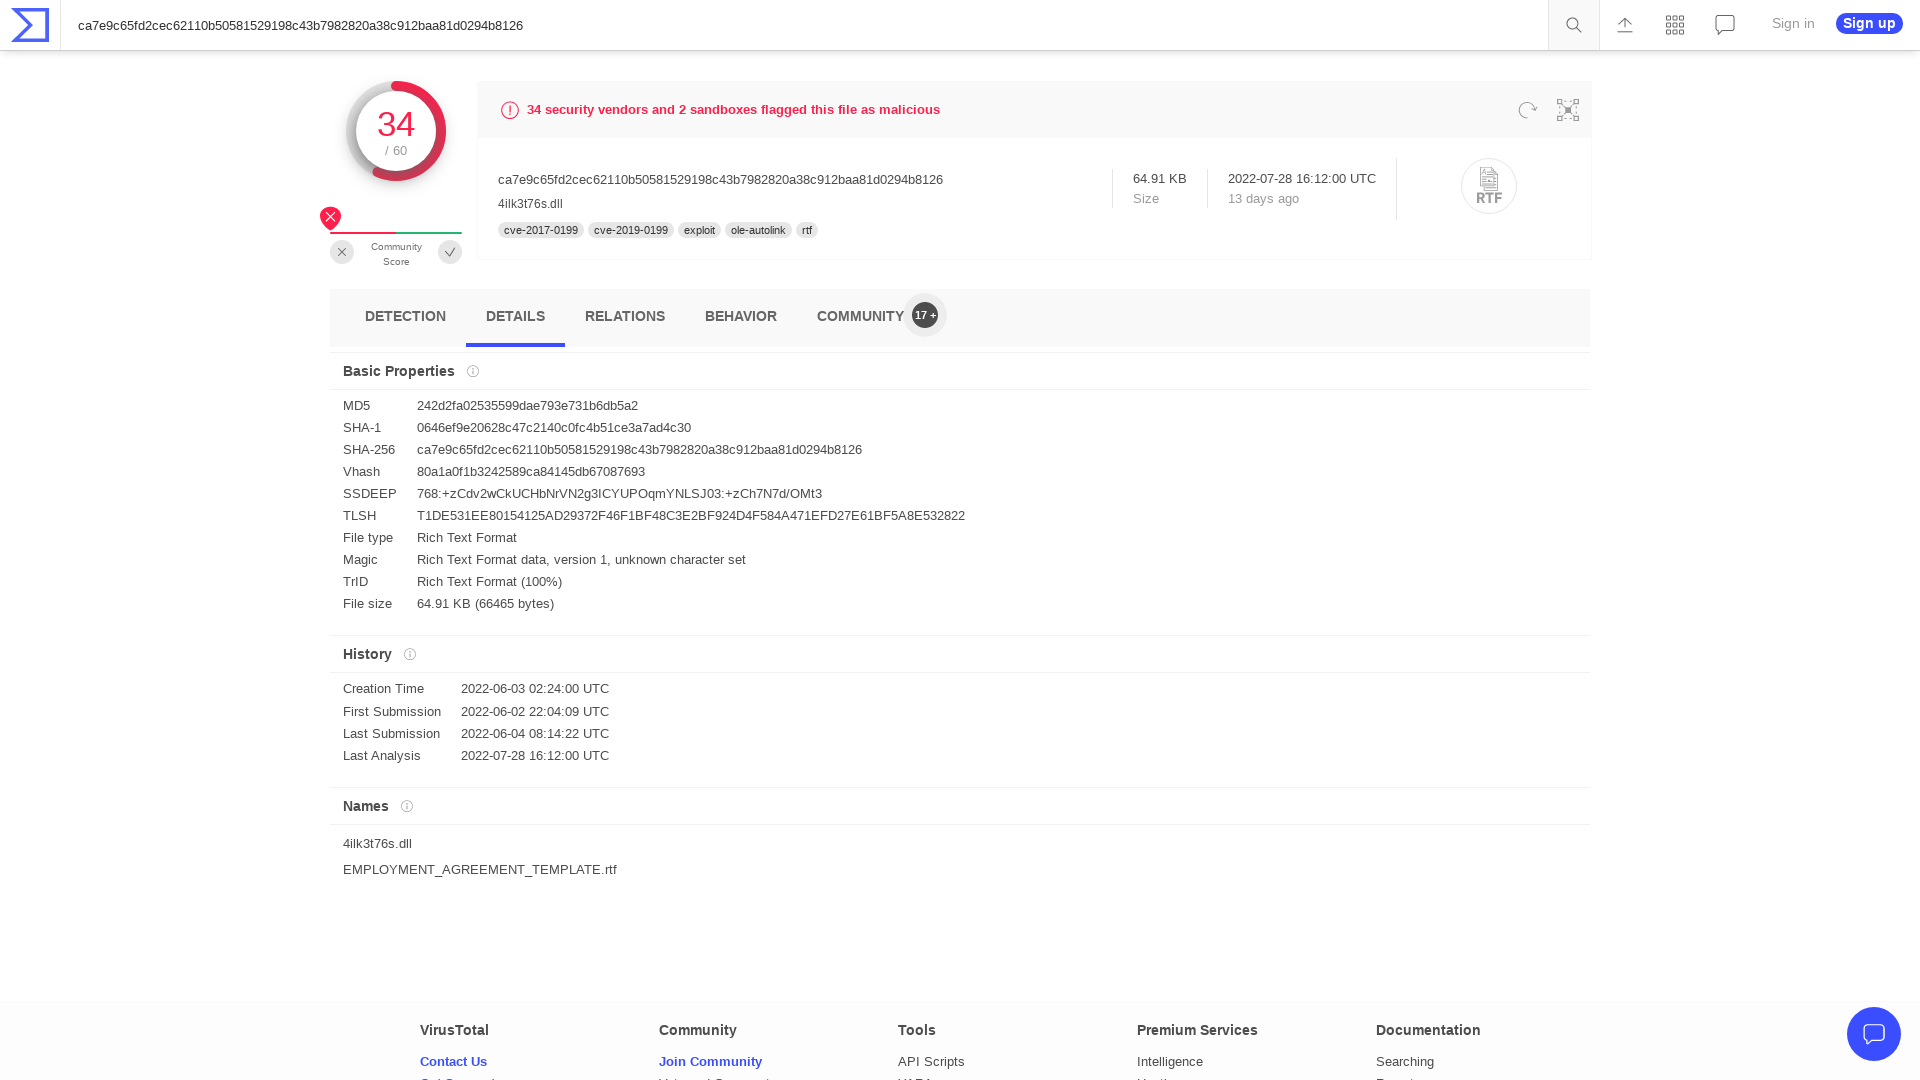Click the reanalyze file icon
Viewport: 1920px width, 1080px height.
(1527, 110)
